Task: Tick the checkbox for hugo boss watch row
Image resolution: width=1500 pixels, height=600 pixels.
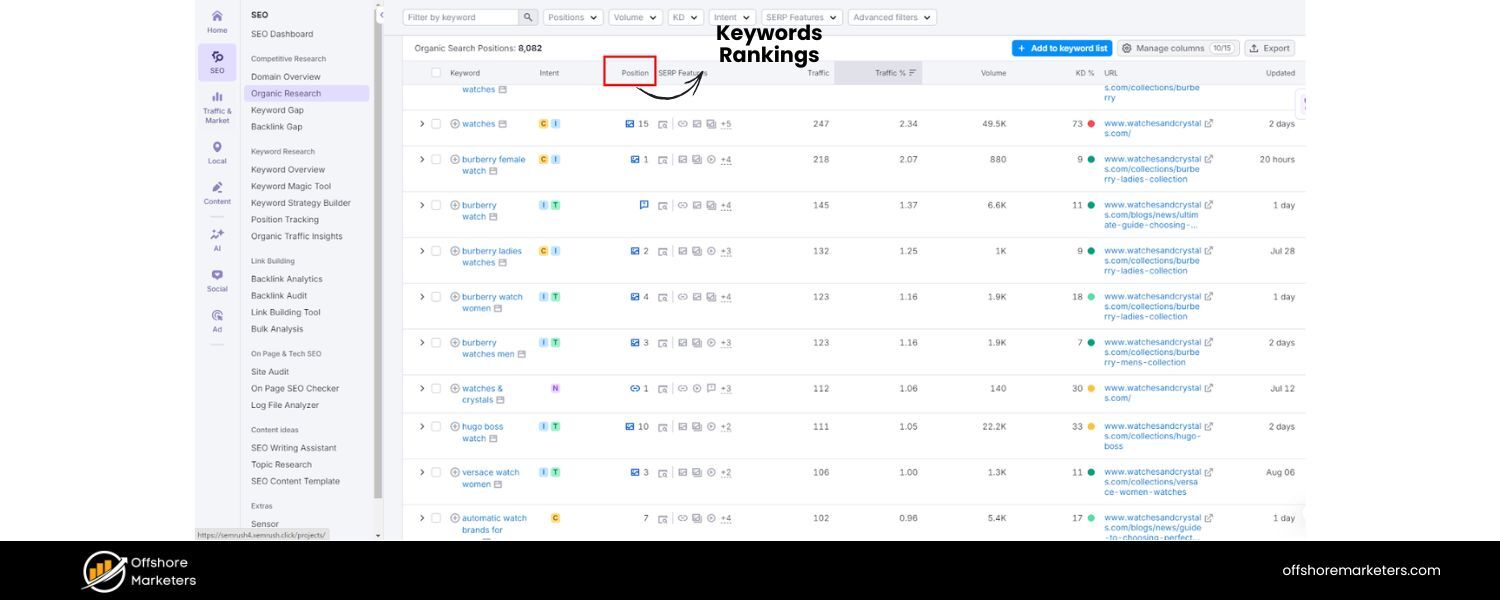Action: click(437, 426)
